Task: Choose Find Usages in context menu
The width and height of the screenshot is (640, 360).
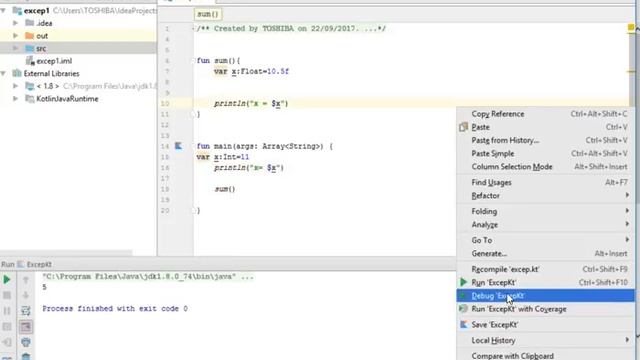Action: (x=545, y=182)
